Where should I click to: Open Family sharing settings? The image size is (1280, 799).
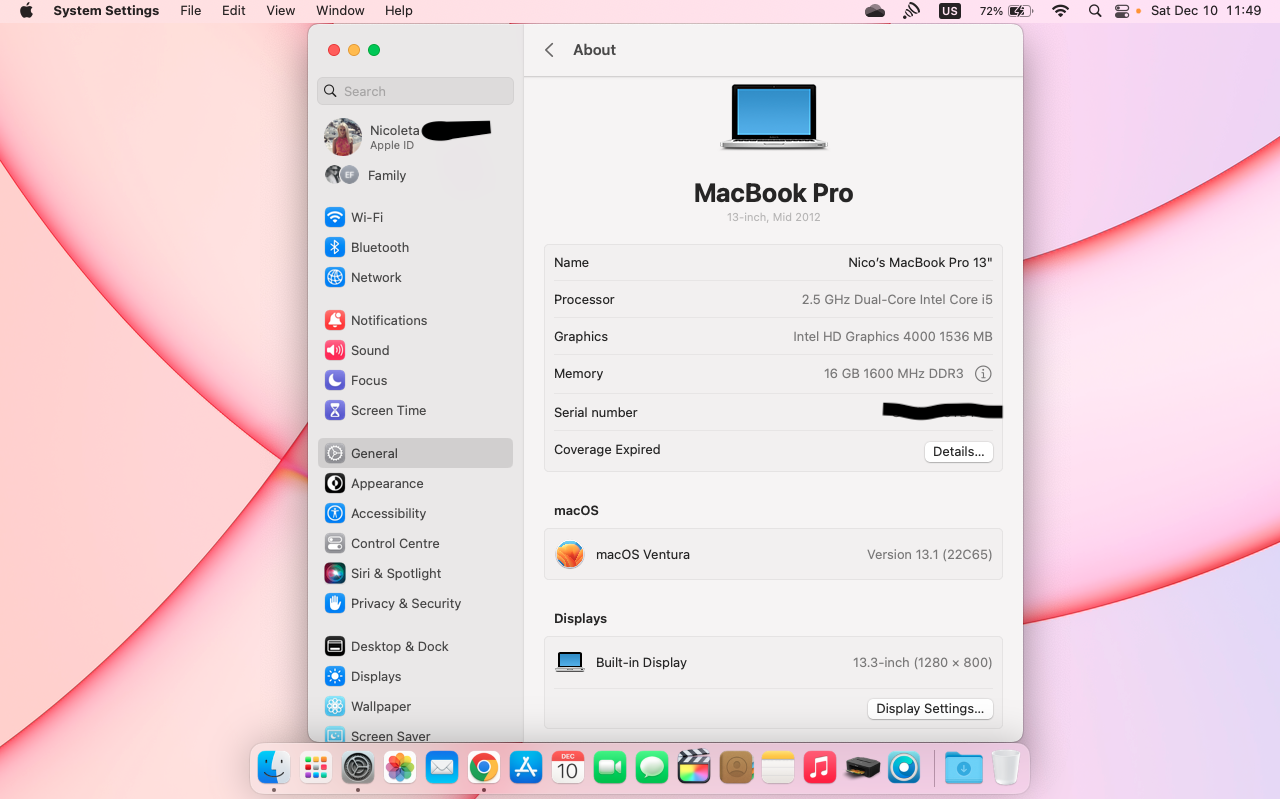[x=415, y=175]
